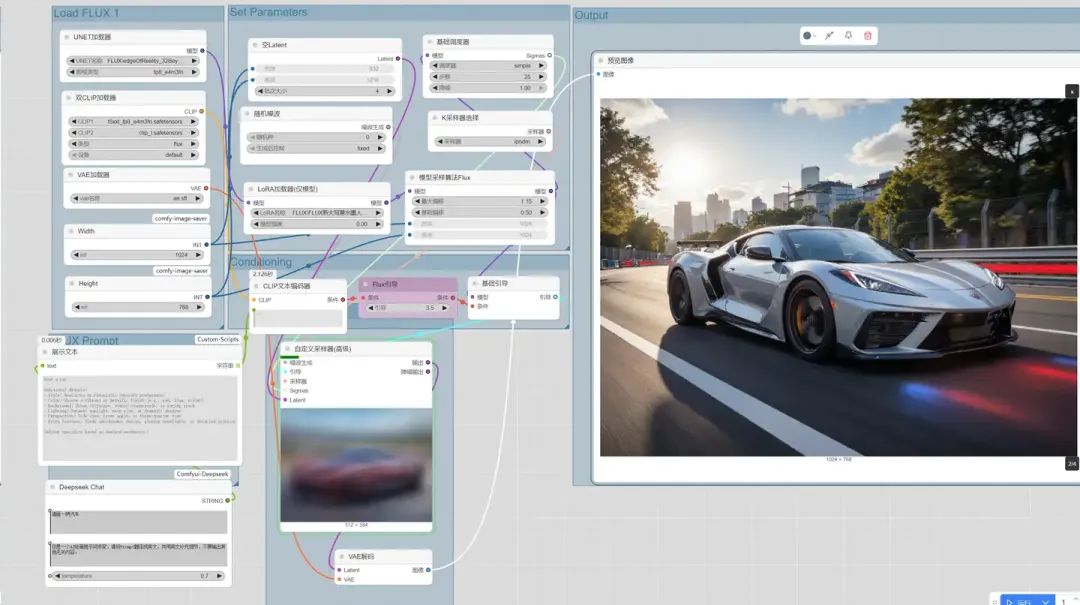The image size is (1080, 605).
Task: Increase the Width int value 1024
Action: [198, 255]
